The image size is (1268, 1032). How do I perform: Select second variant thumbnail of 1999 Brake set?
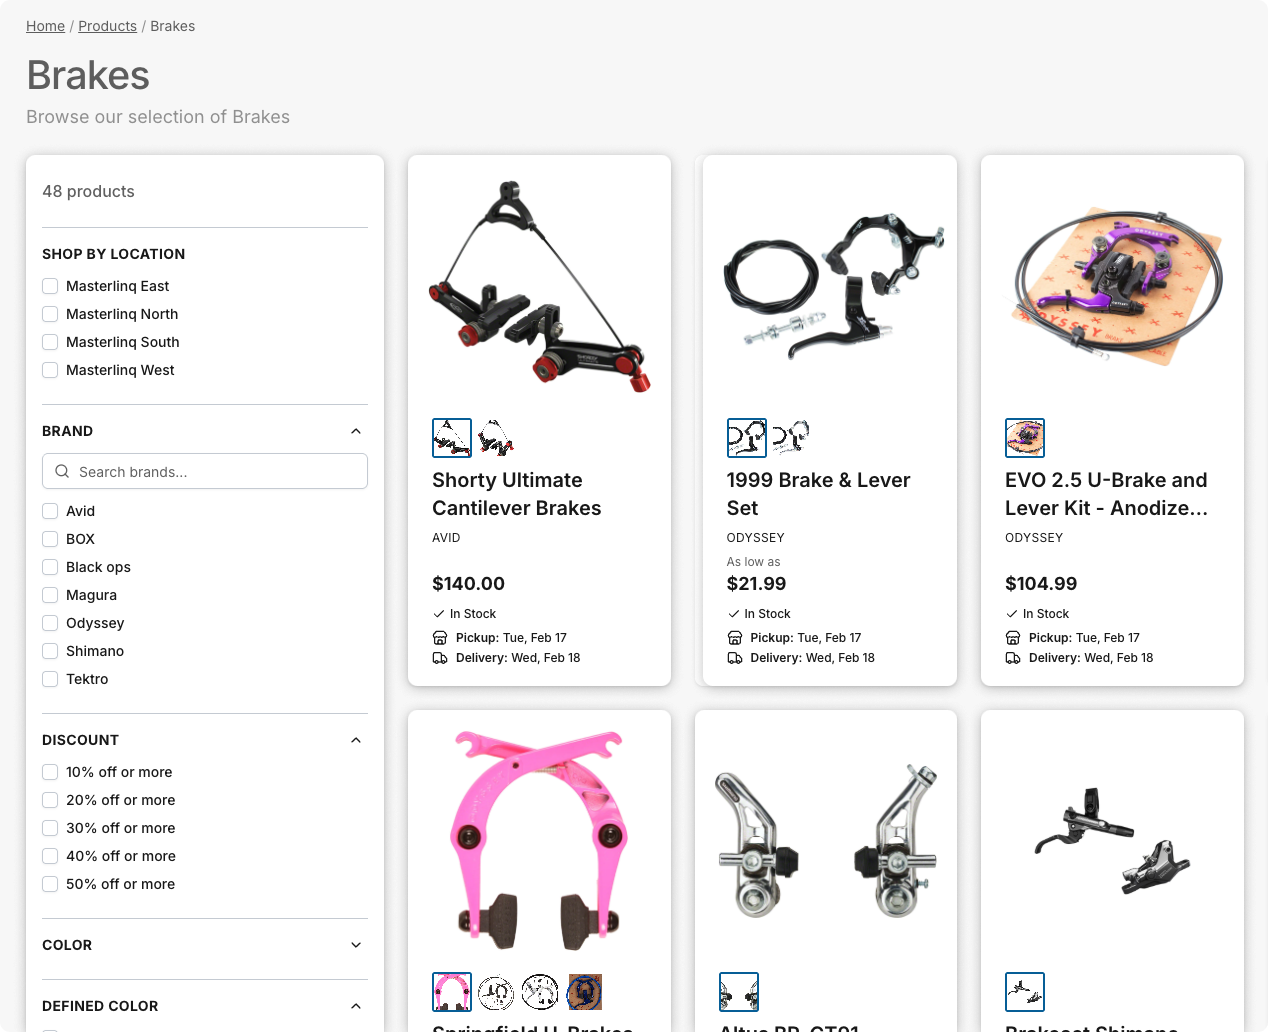[790, 438]
